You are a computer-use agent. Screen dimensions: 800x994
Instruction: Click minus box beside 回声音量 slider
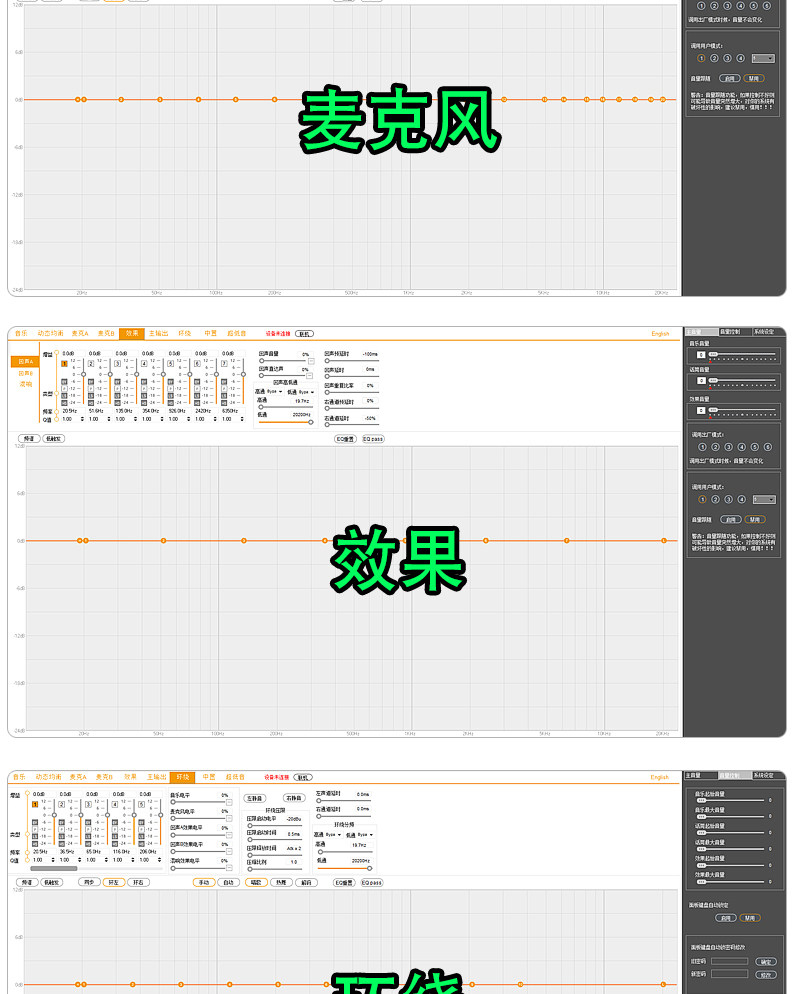click(x=311, y=361)
